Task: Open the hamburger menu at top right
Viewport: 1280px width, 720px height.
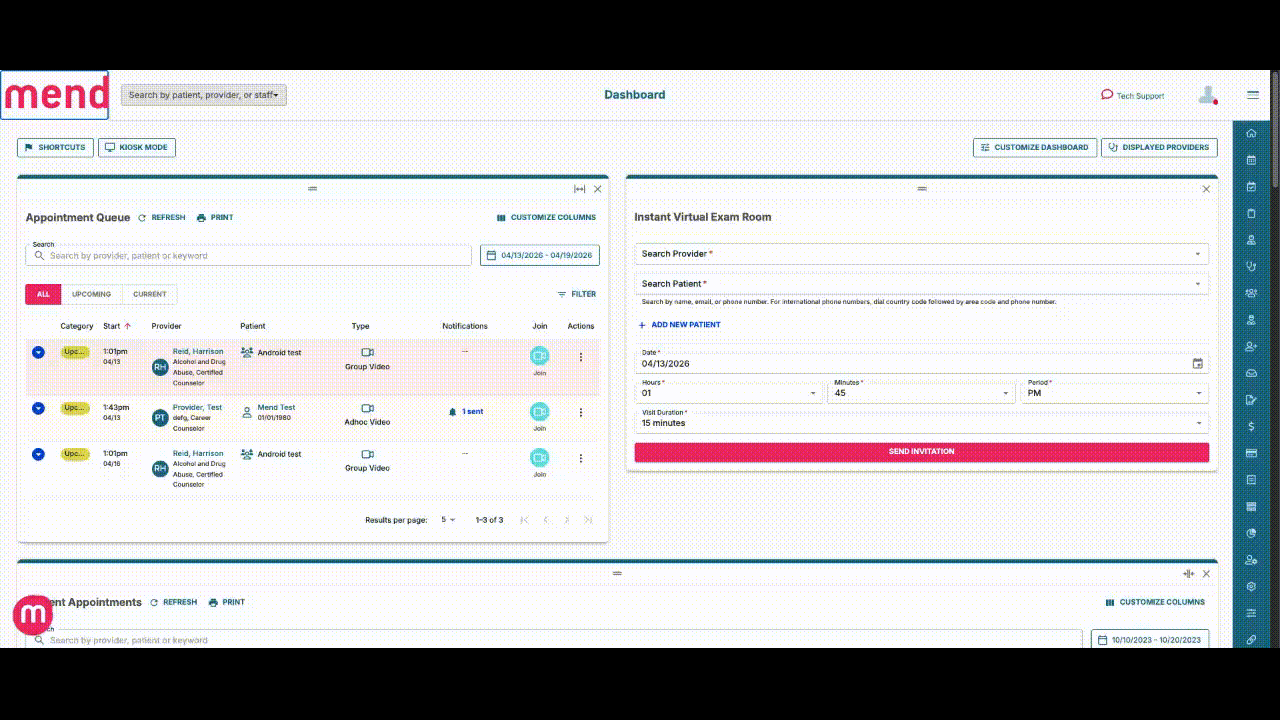Action: (x=1253, y=95)
